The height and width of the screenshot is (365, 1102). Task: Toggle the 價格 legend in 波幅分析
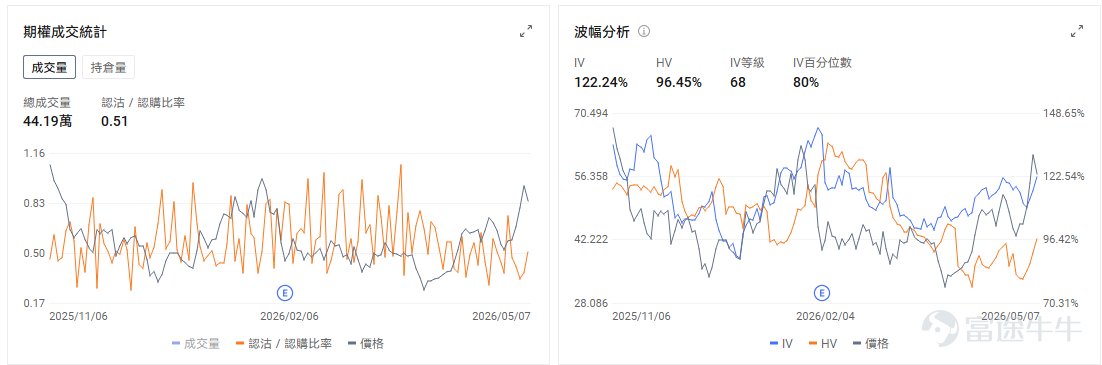click(x=871, y=343)
